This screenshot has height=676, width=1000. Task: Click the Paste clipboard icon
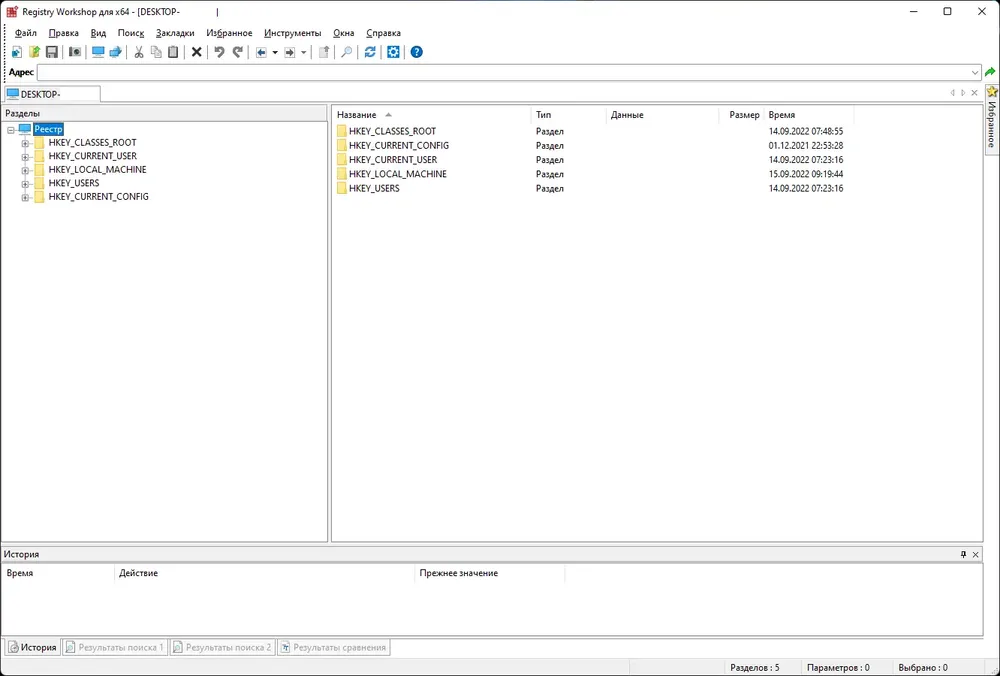coord(173,52)
